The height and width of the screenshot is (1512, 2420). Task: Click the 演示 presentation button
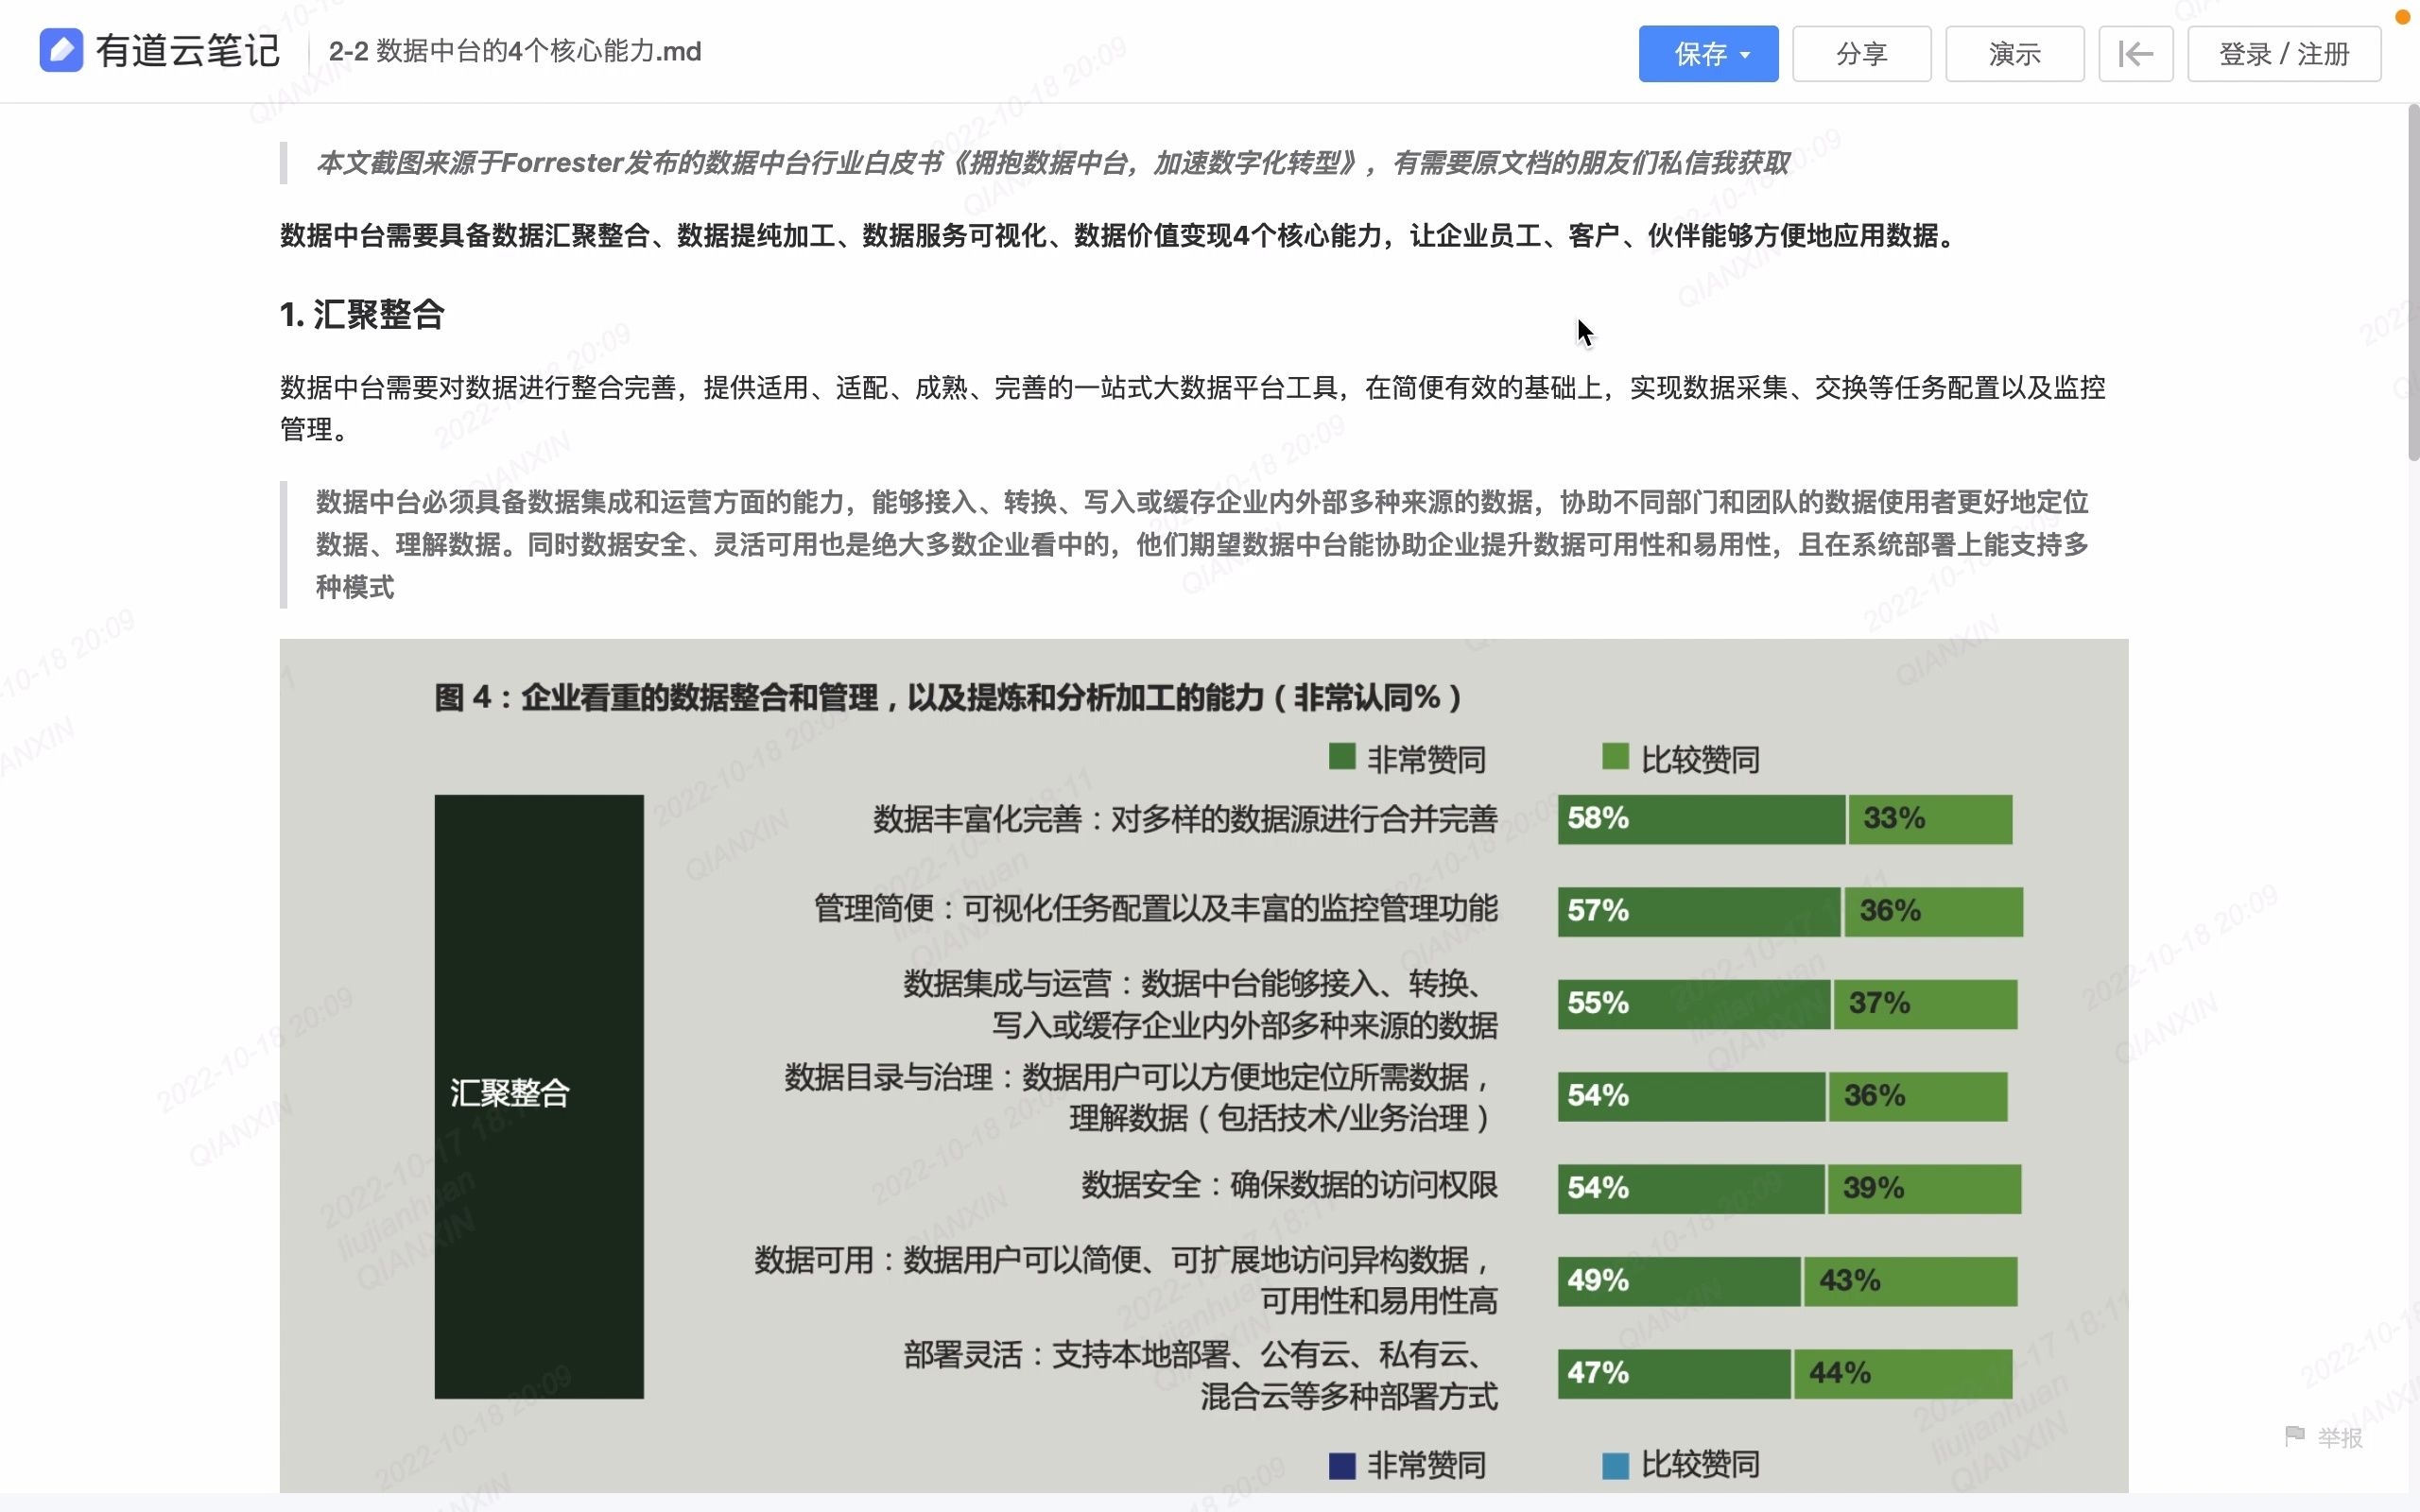2014,54
